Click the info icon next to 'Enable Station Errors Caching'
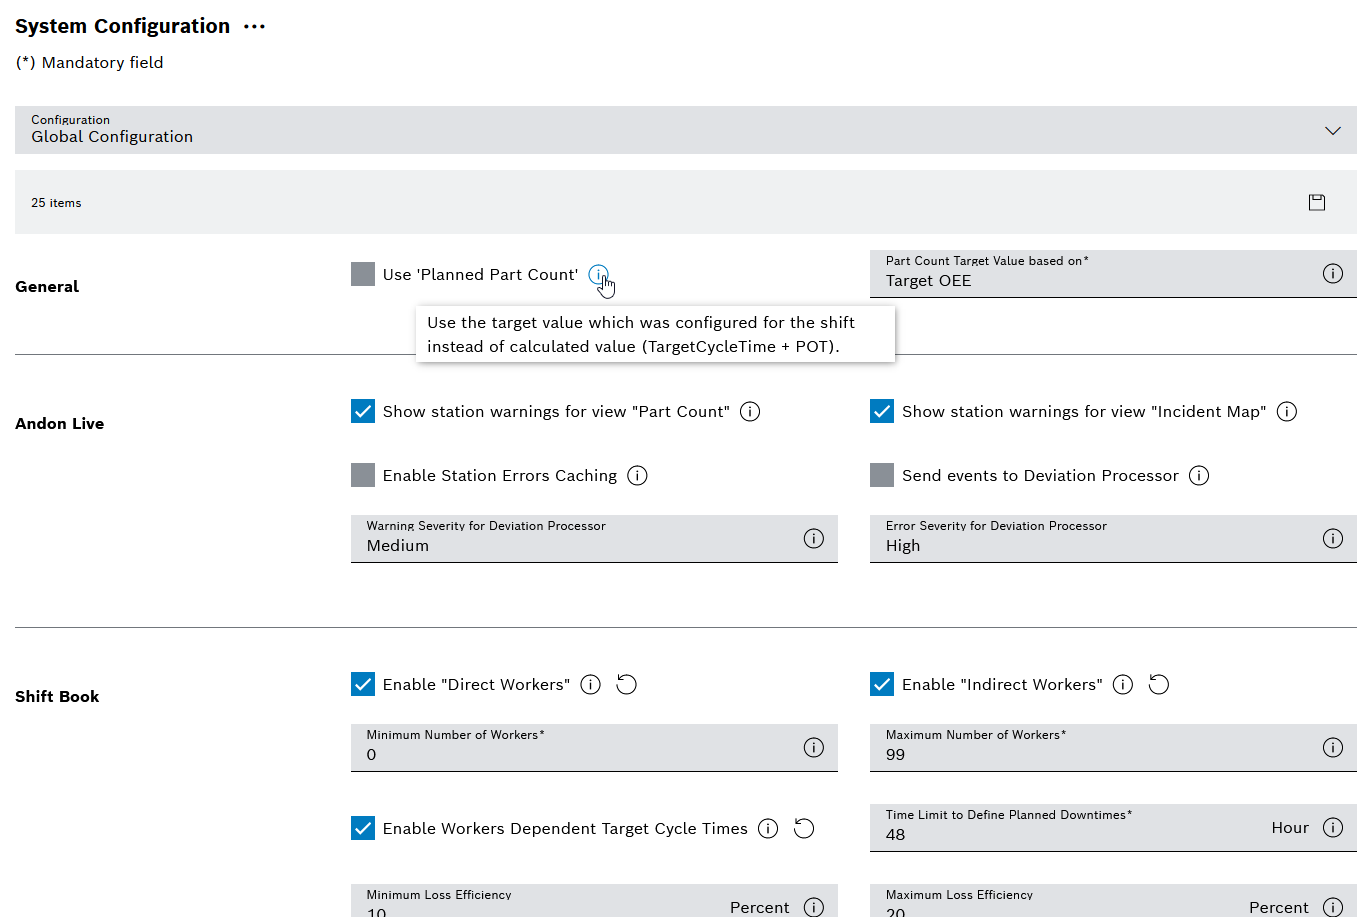Viewport: 1371px width, 917px height. [637, 475]
